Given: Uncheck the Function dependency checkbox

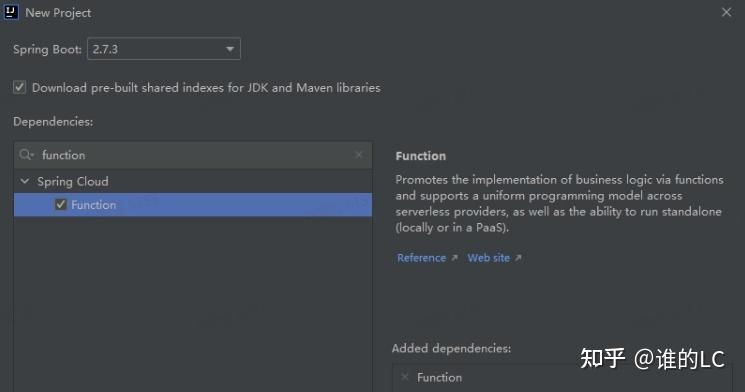Looking at the screenshot, I should (x=61, y=205).
